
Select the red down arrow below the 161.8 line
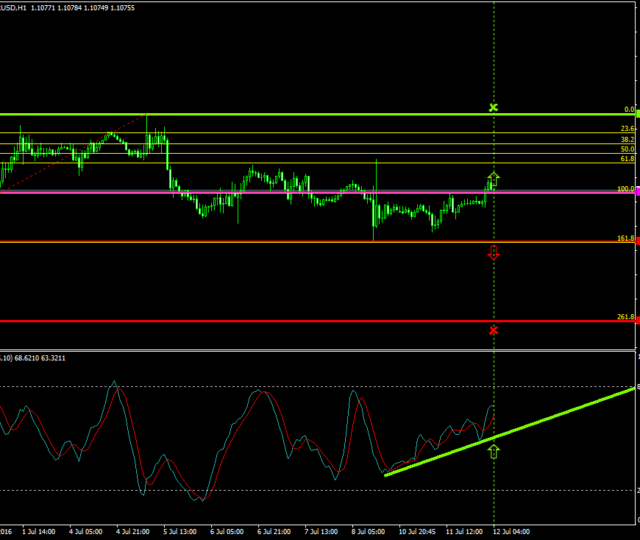pyautogui.click(x=493, y=252)
